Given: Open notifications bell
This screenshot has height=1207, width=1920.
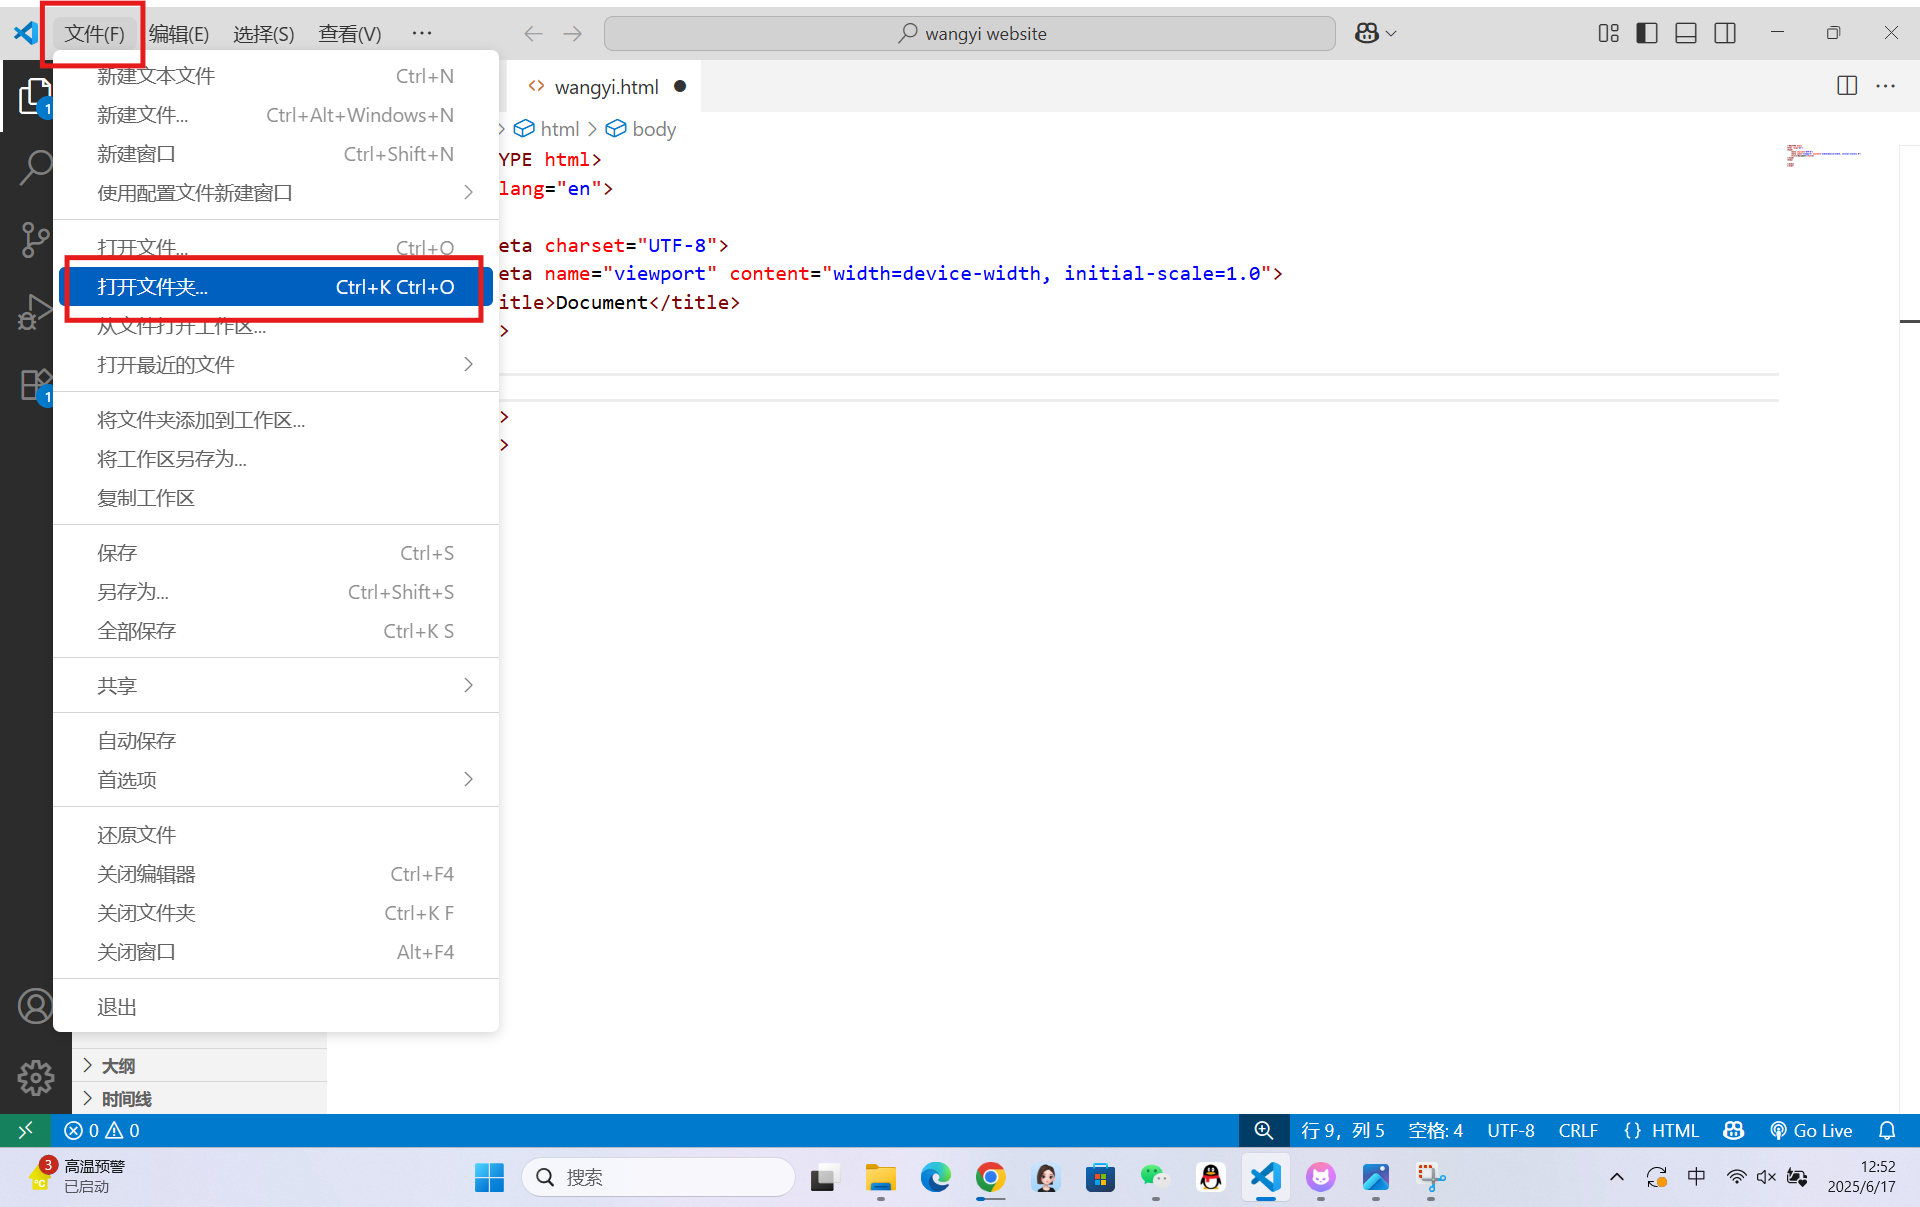Looking at the screenshot, I should pos(1887,1130).
